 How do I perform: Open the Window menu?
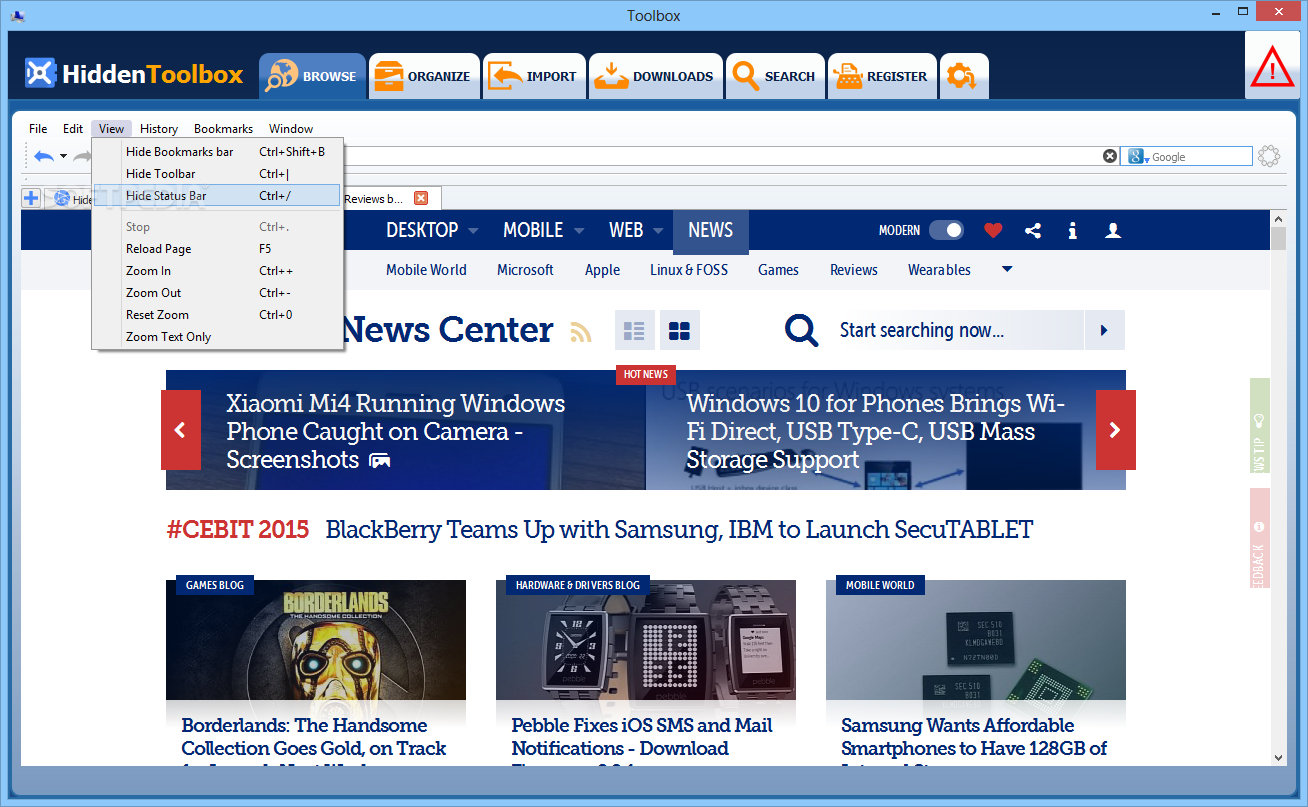[x=291, y=129]
